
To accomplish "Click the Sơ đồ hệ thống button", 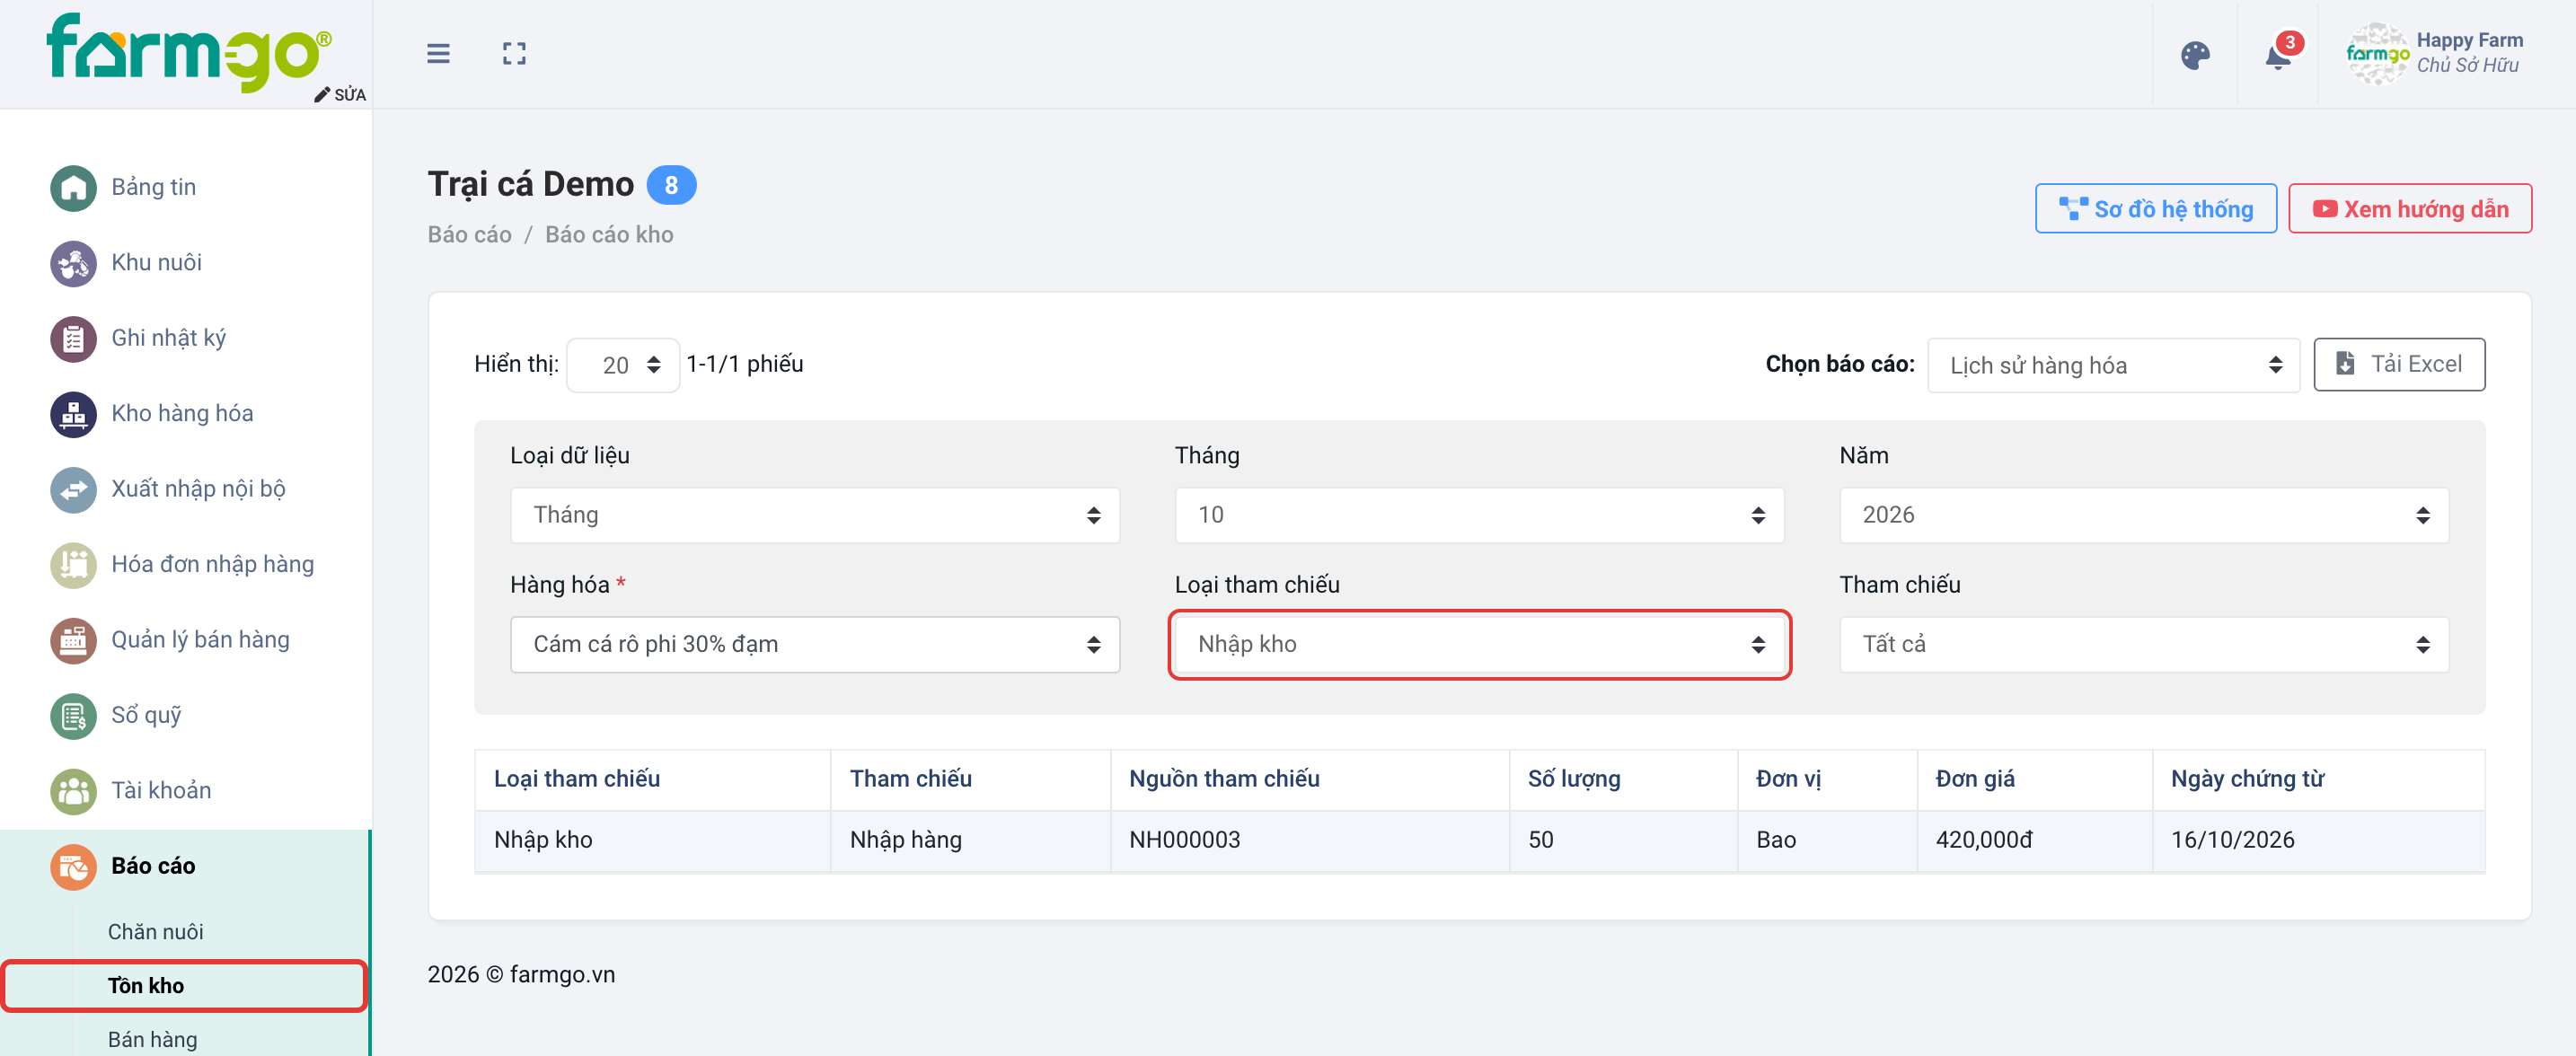I will pos(2155,209).
